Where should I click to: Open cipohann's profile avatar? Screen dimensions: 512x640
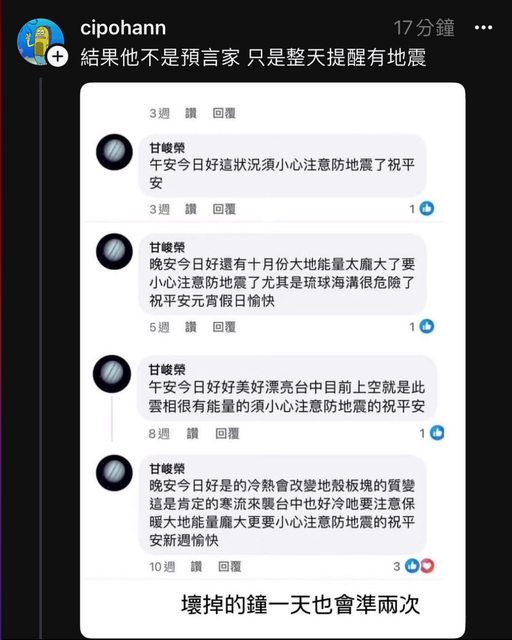(x=40, y=41)
